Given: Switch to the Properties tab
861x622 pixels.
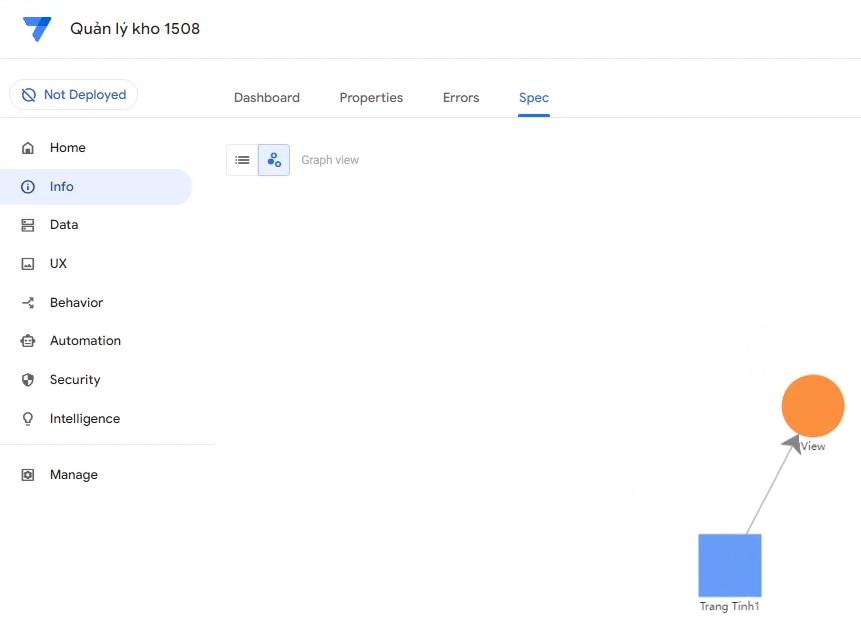Looking at the screenshot, I should click(371, 98).
